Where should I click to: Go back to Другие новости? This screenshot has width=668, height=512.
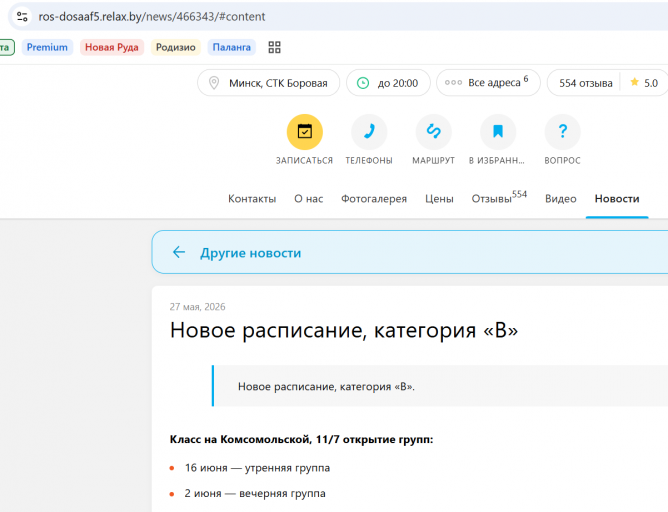250,253
